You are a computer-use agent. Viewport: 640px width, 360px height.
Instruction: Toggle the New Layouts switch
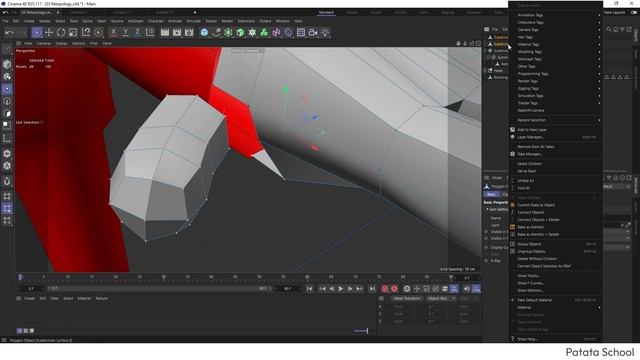coord(634,12)
